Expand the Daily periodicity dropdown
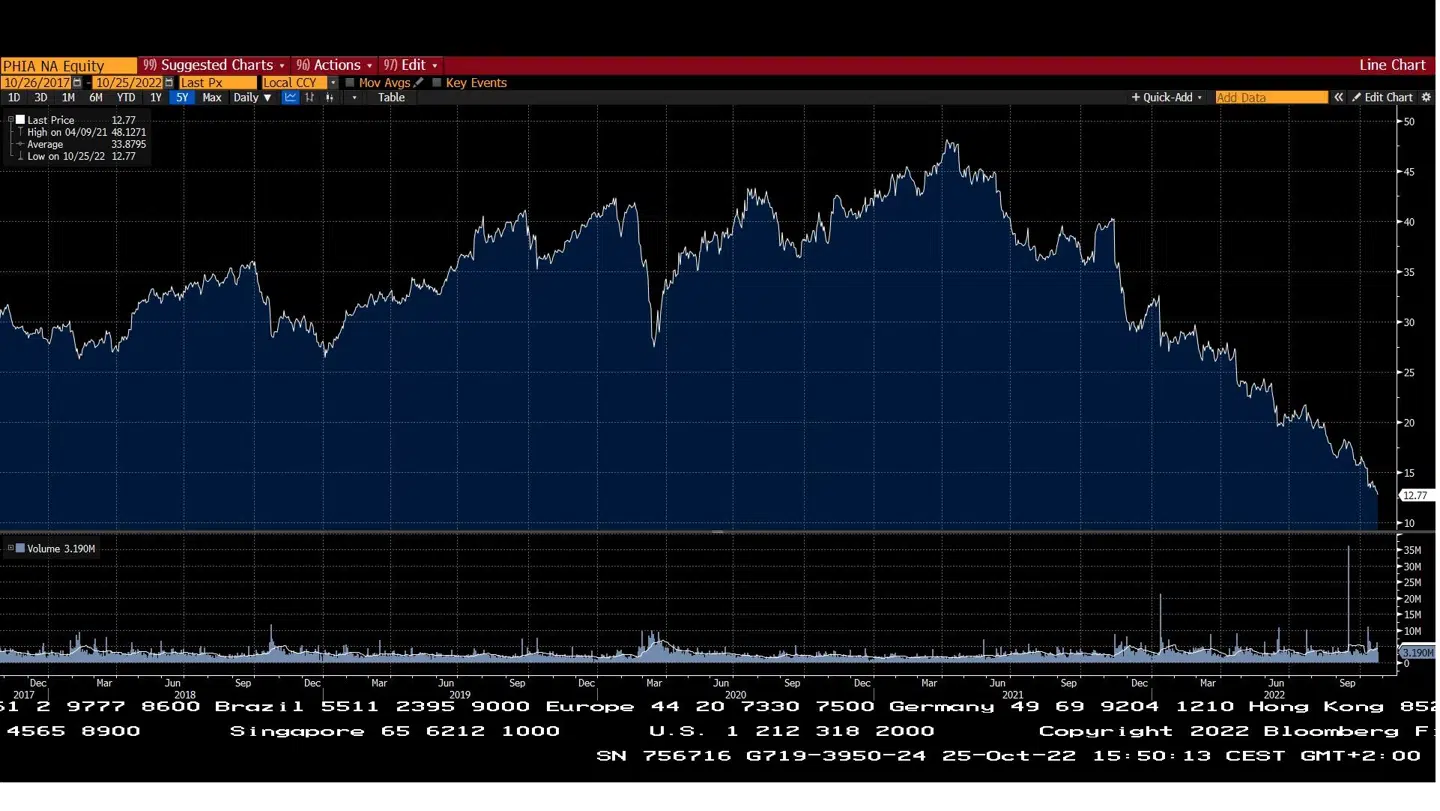The image size is (1440, 811). pos(252,98)
